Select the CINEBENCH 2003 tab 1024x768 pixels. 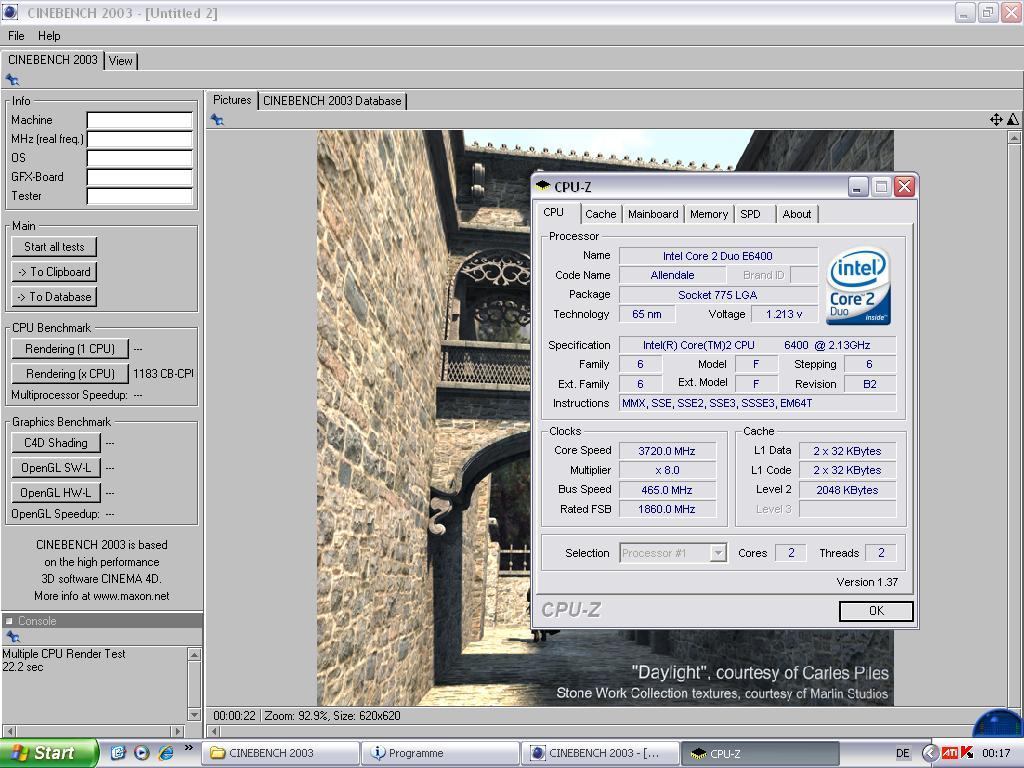52,59
